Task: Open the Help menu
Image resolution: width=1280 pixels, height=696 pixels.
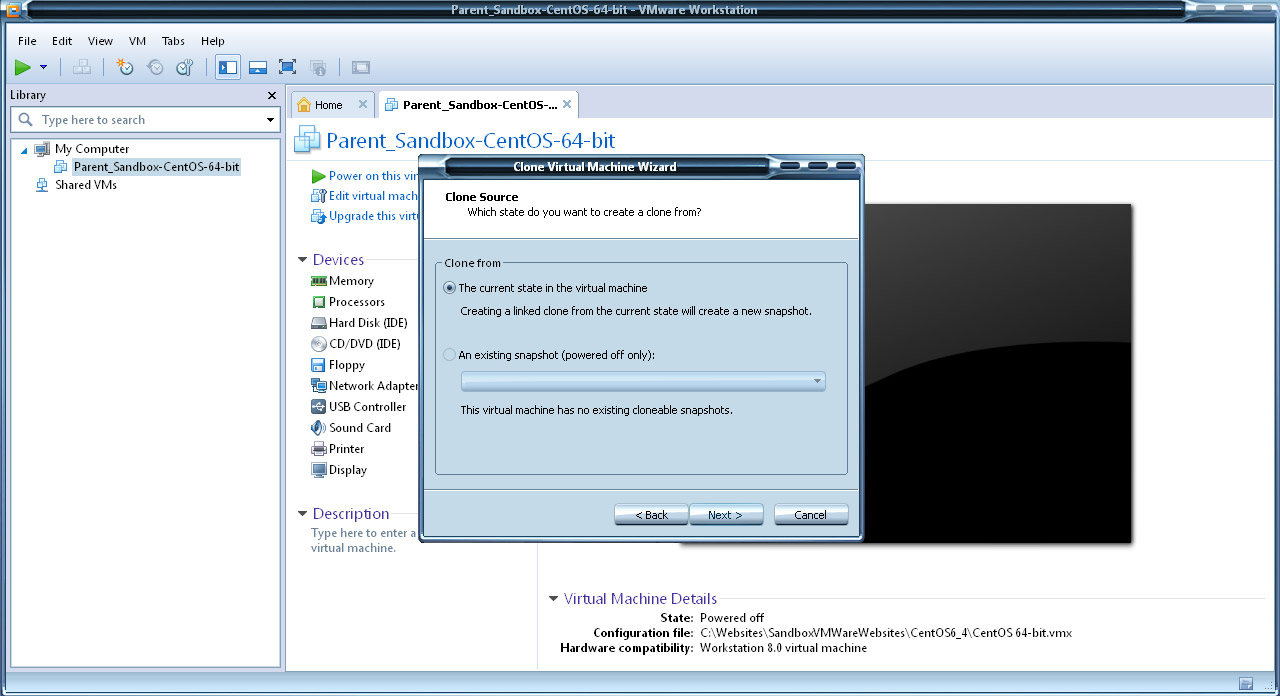Action: (213, 41)
